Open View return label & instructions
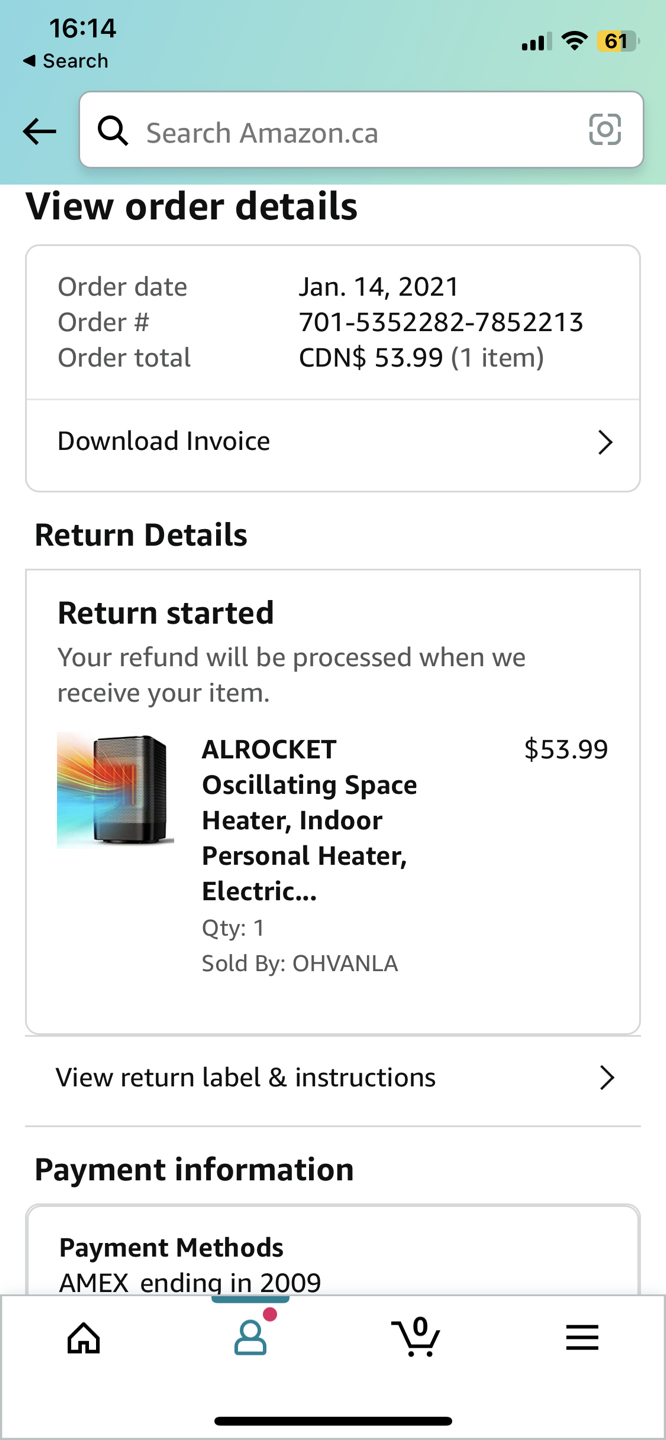666x1440 pixels. click(x=246, y=1077)
